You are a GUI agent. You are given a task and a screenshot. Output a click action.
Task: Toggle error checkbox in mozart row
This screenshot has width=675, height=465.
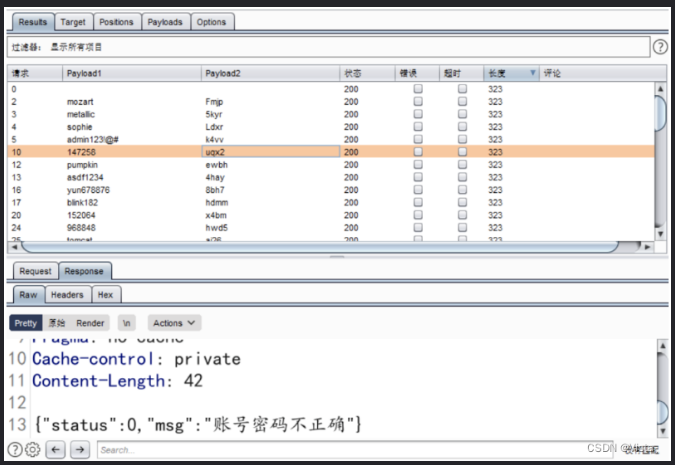tap(418, 101)
